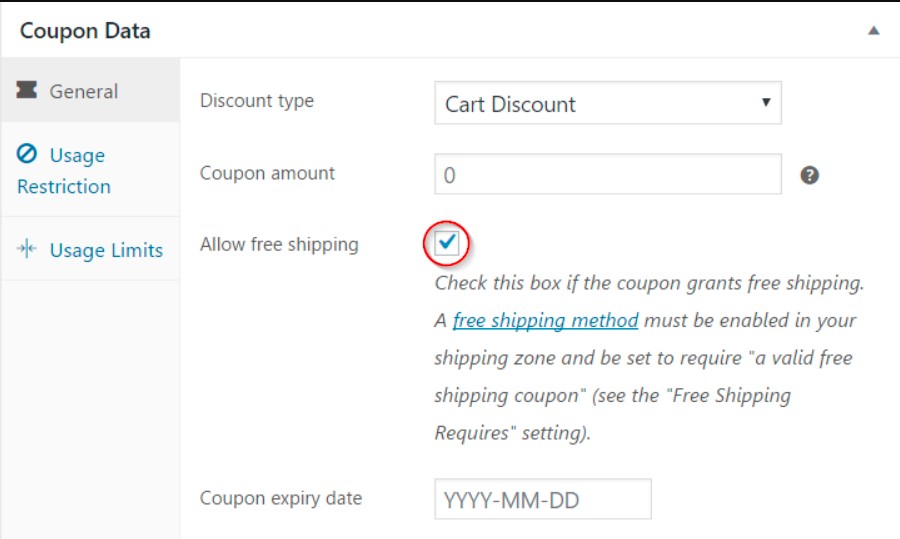
Task: Click the arrow on the Cart Discount select
Action: [x=766, y=103]
